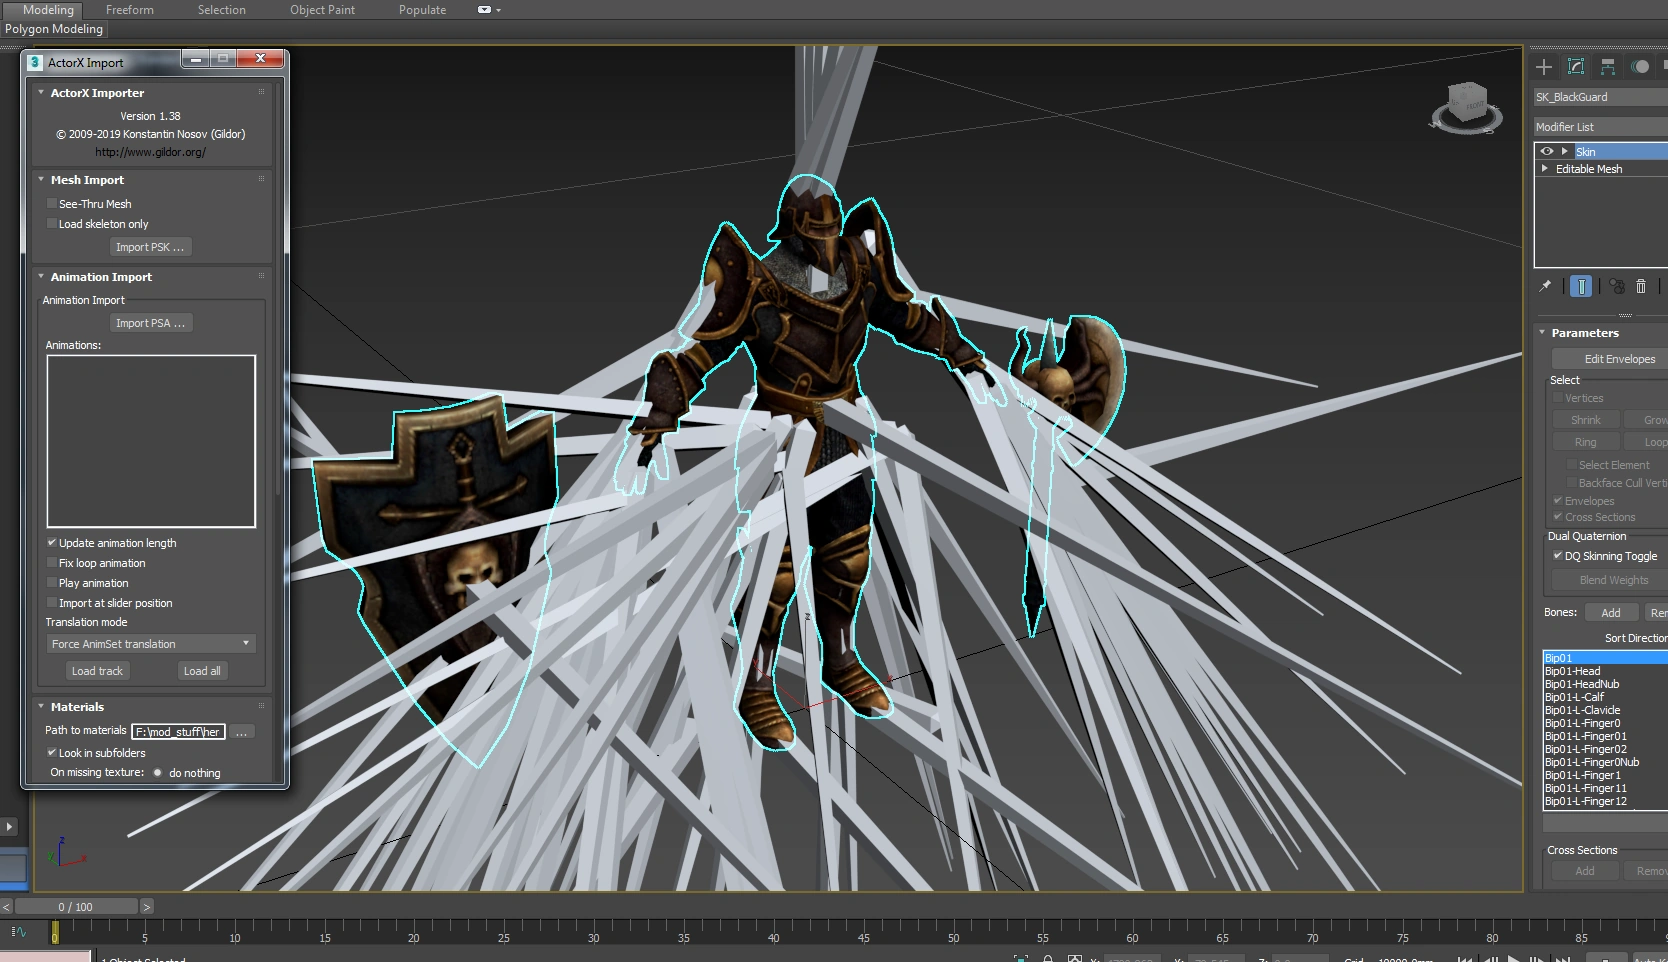
Task: Open the Motion panel tab
Action: click(1640, 67)
